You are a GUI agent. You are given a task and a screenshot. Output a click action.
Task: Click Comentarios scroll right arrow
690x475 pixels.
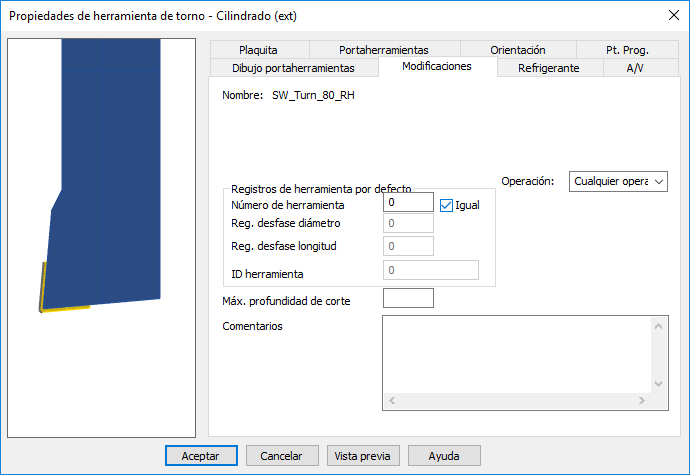click(642, 401)
